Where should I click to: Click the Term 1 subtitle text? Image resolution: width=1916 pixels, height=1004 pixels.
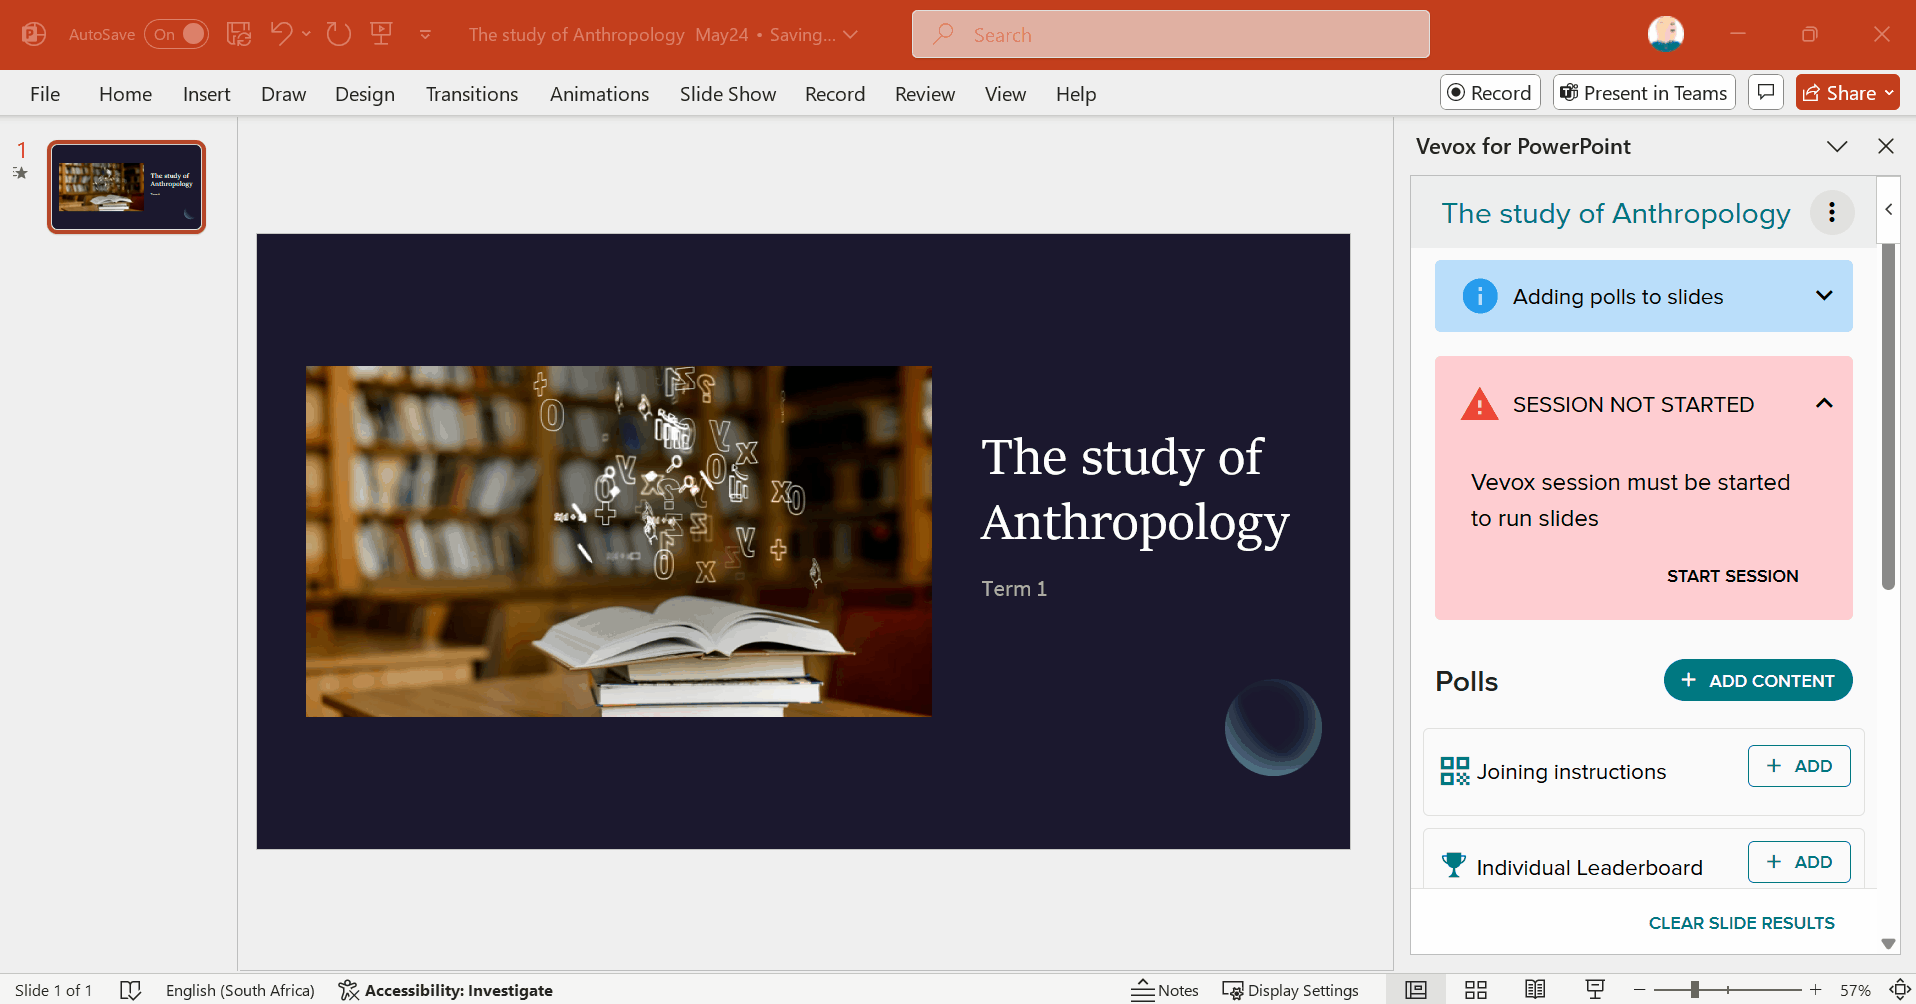1014,589
